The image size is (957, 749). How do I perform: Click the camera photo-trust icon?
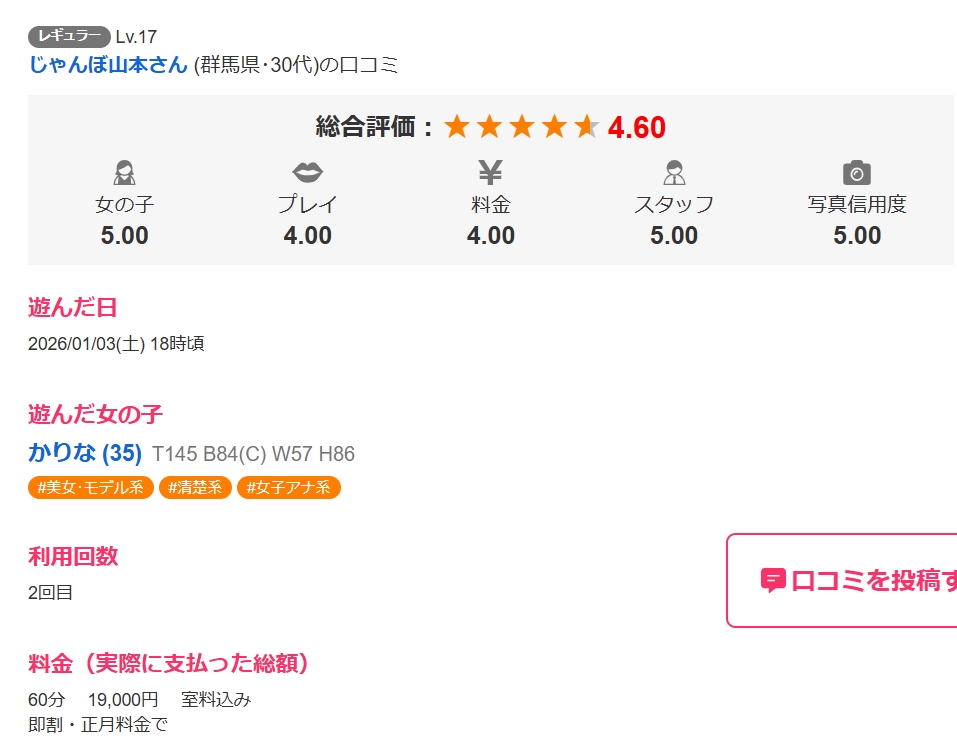click(x=857, y=173)
